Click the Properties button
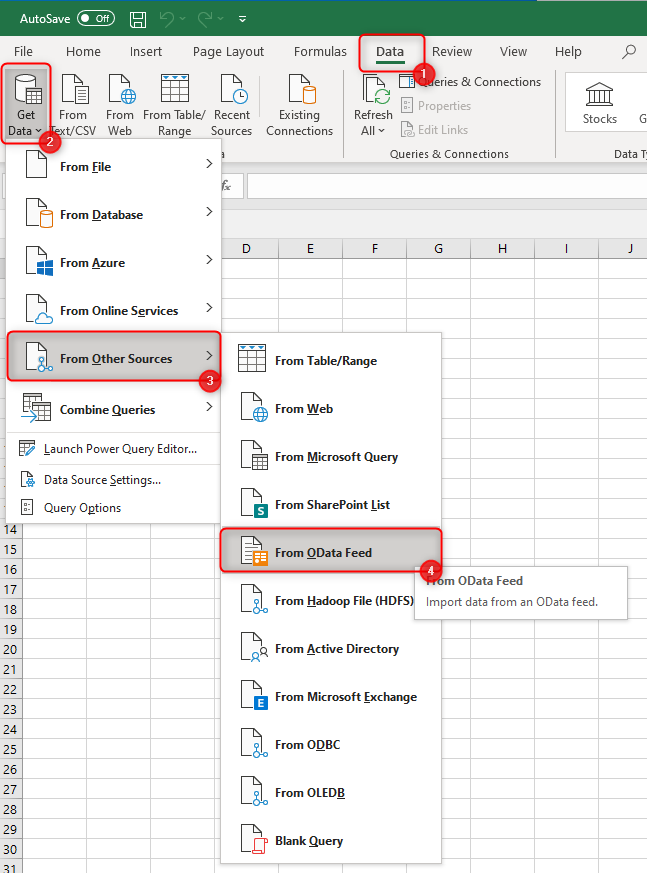Image resolution: width=647 pixels, height=873 pixels. (436, 106)
